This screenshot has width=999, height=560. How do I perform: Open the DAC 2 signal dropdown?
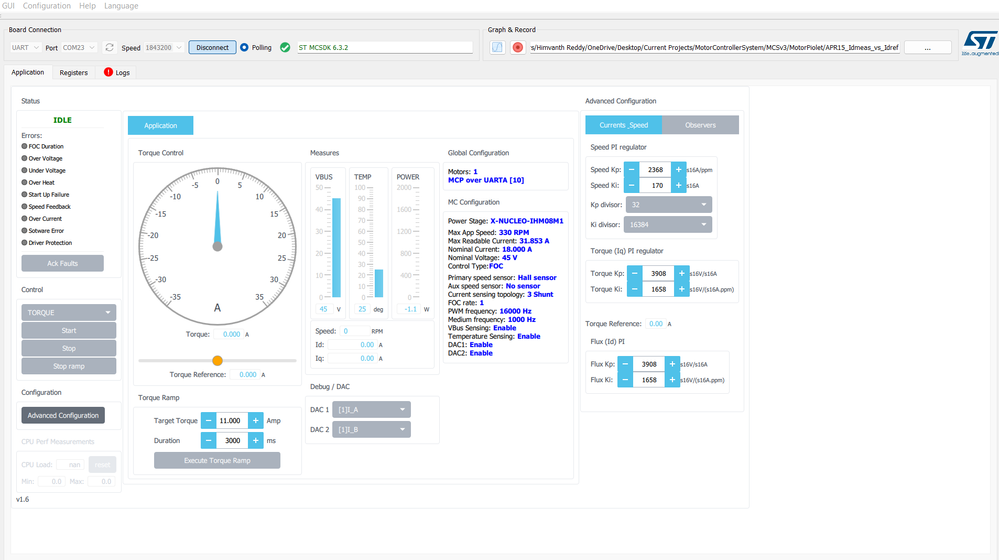pyautogui.click(x=371, y=429)
